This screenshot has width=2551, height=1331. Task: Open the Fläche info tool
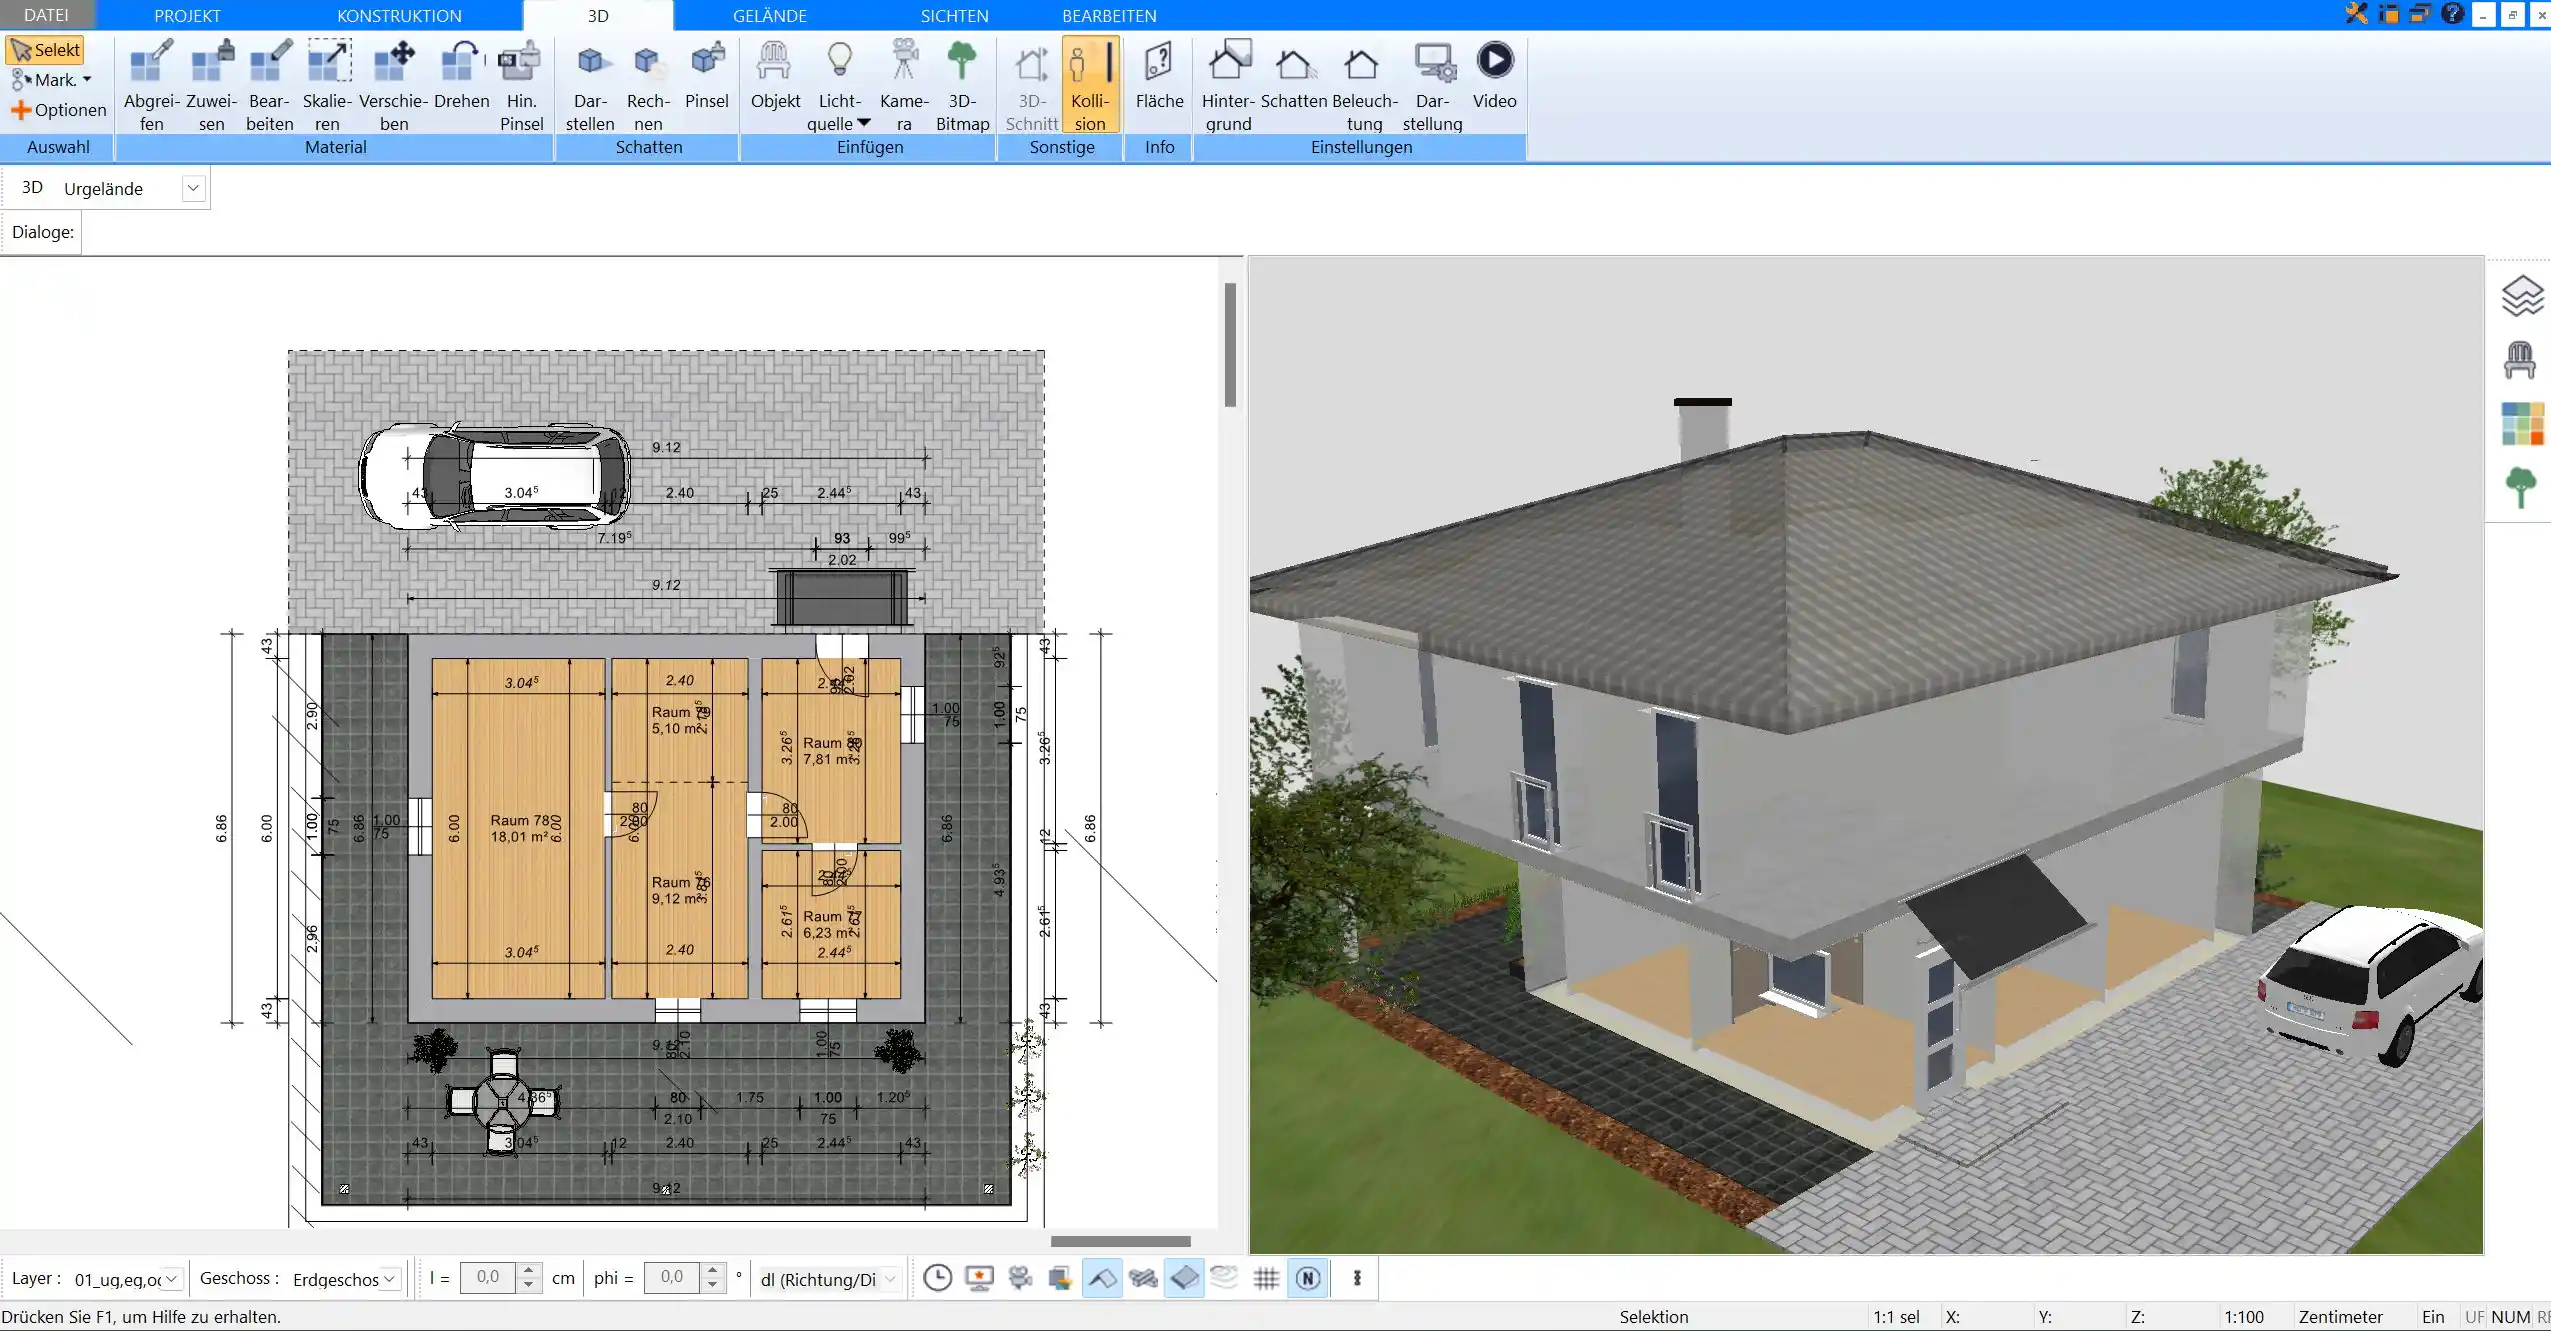(1159, 75)
